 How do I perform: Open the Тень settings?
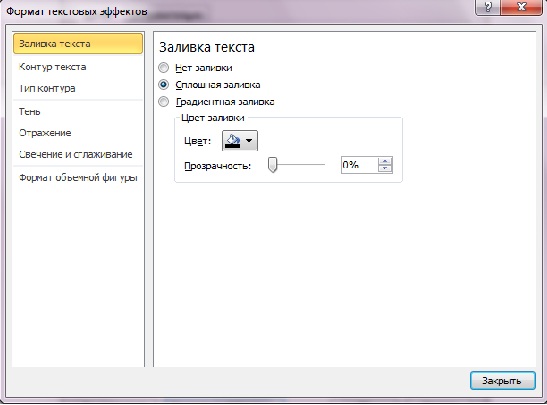point(30,112)
